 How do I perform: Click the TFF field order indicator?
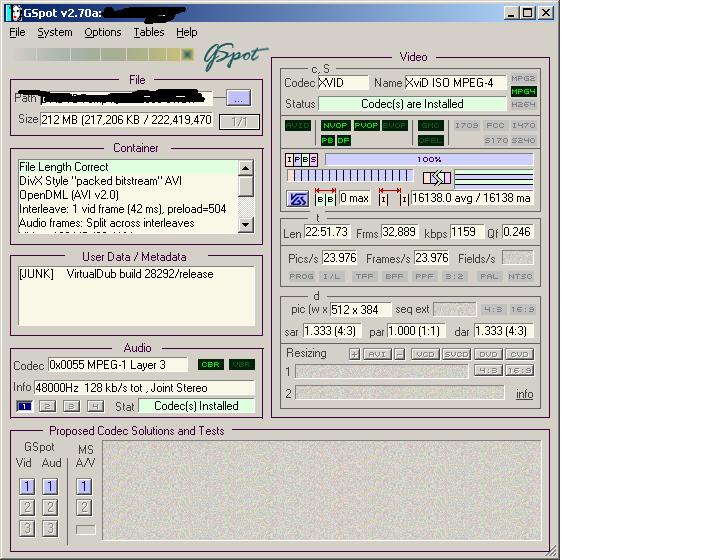point(364,276)
